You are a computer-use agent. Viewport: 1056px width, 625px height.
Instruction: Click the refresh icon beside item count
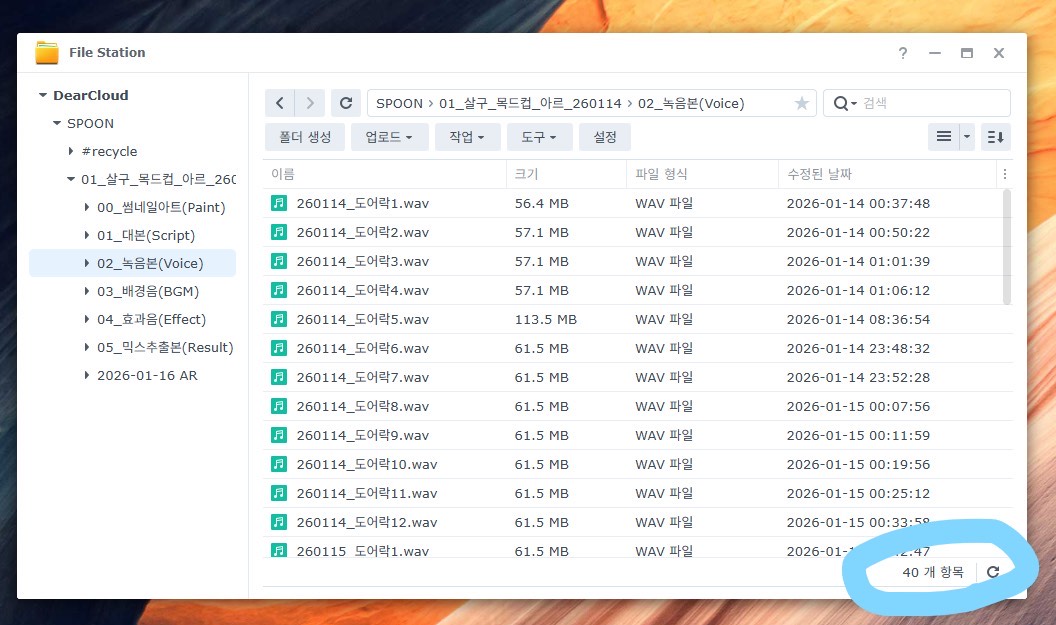993,572
